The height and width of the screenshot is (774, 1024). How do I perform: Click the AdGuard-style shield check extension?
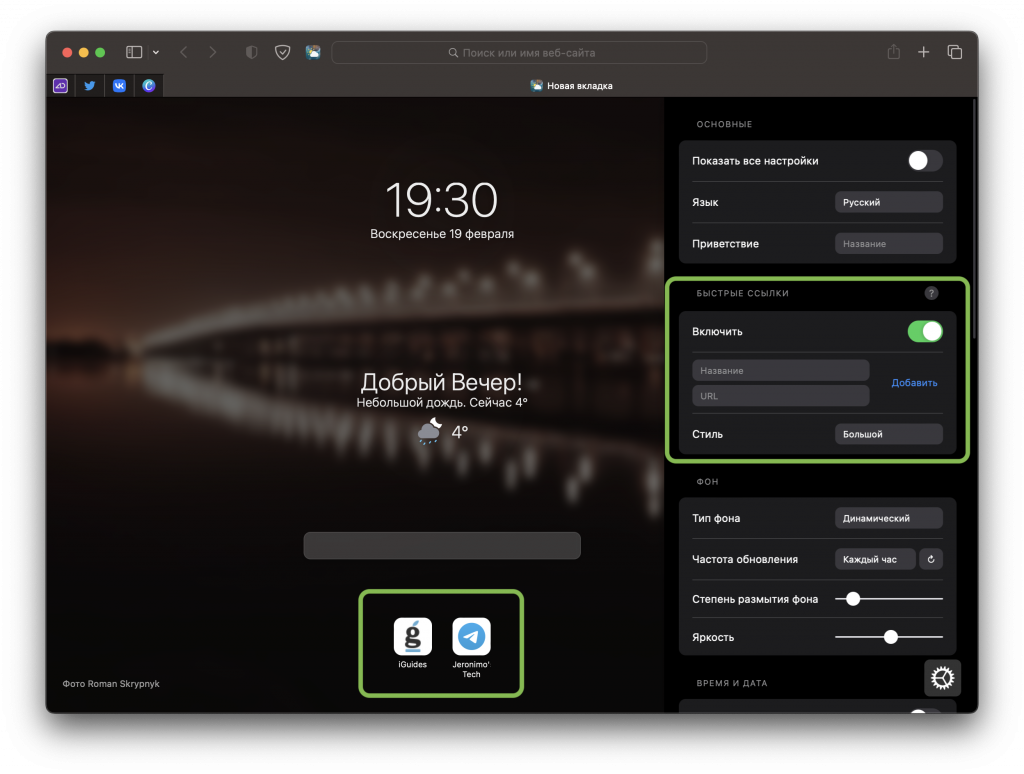click(x=282, y=52)
